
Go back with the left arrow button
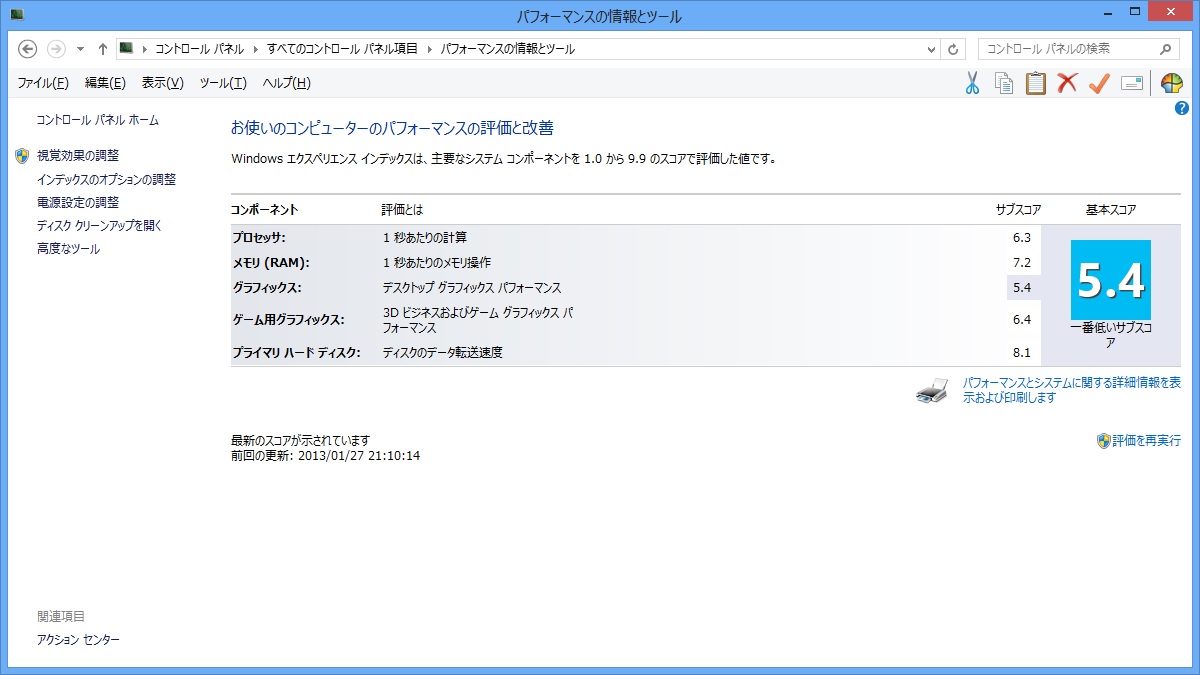[28, 48]
